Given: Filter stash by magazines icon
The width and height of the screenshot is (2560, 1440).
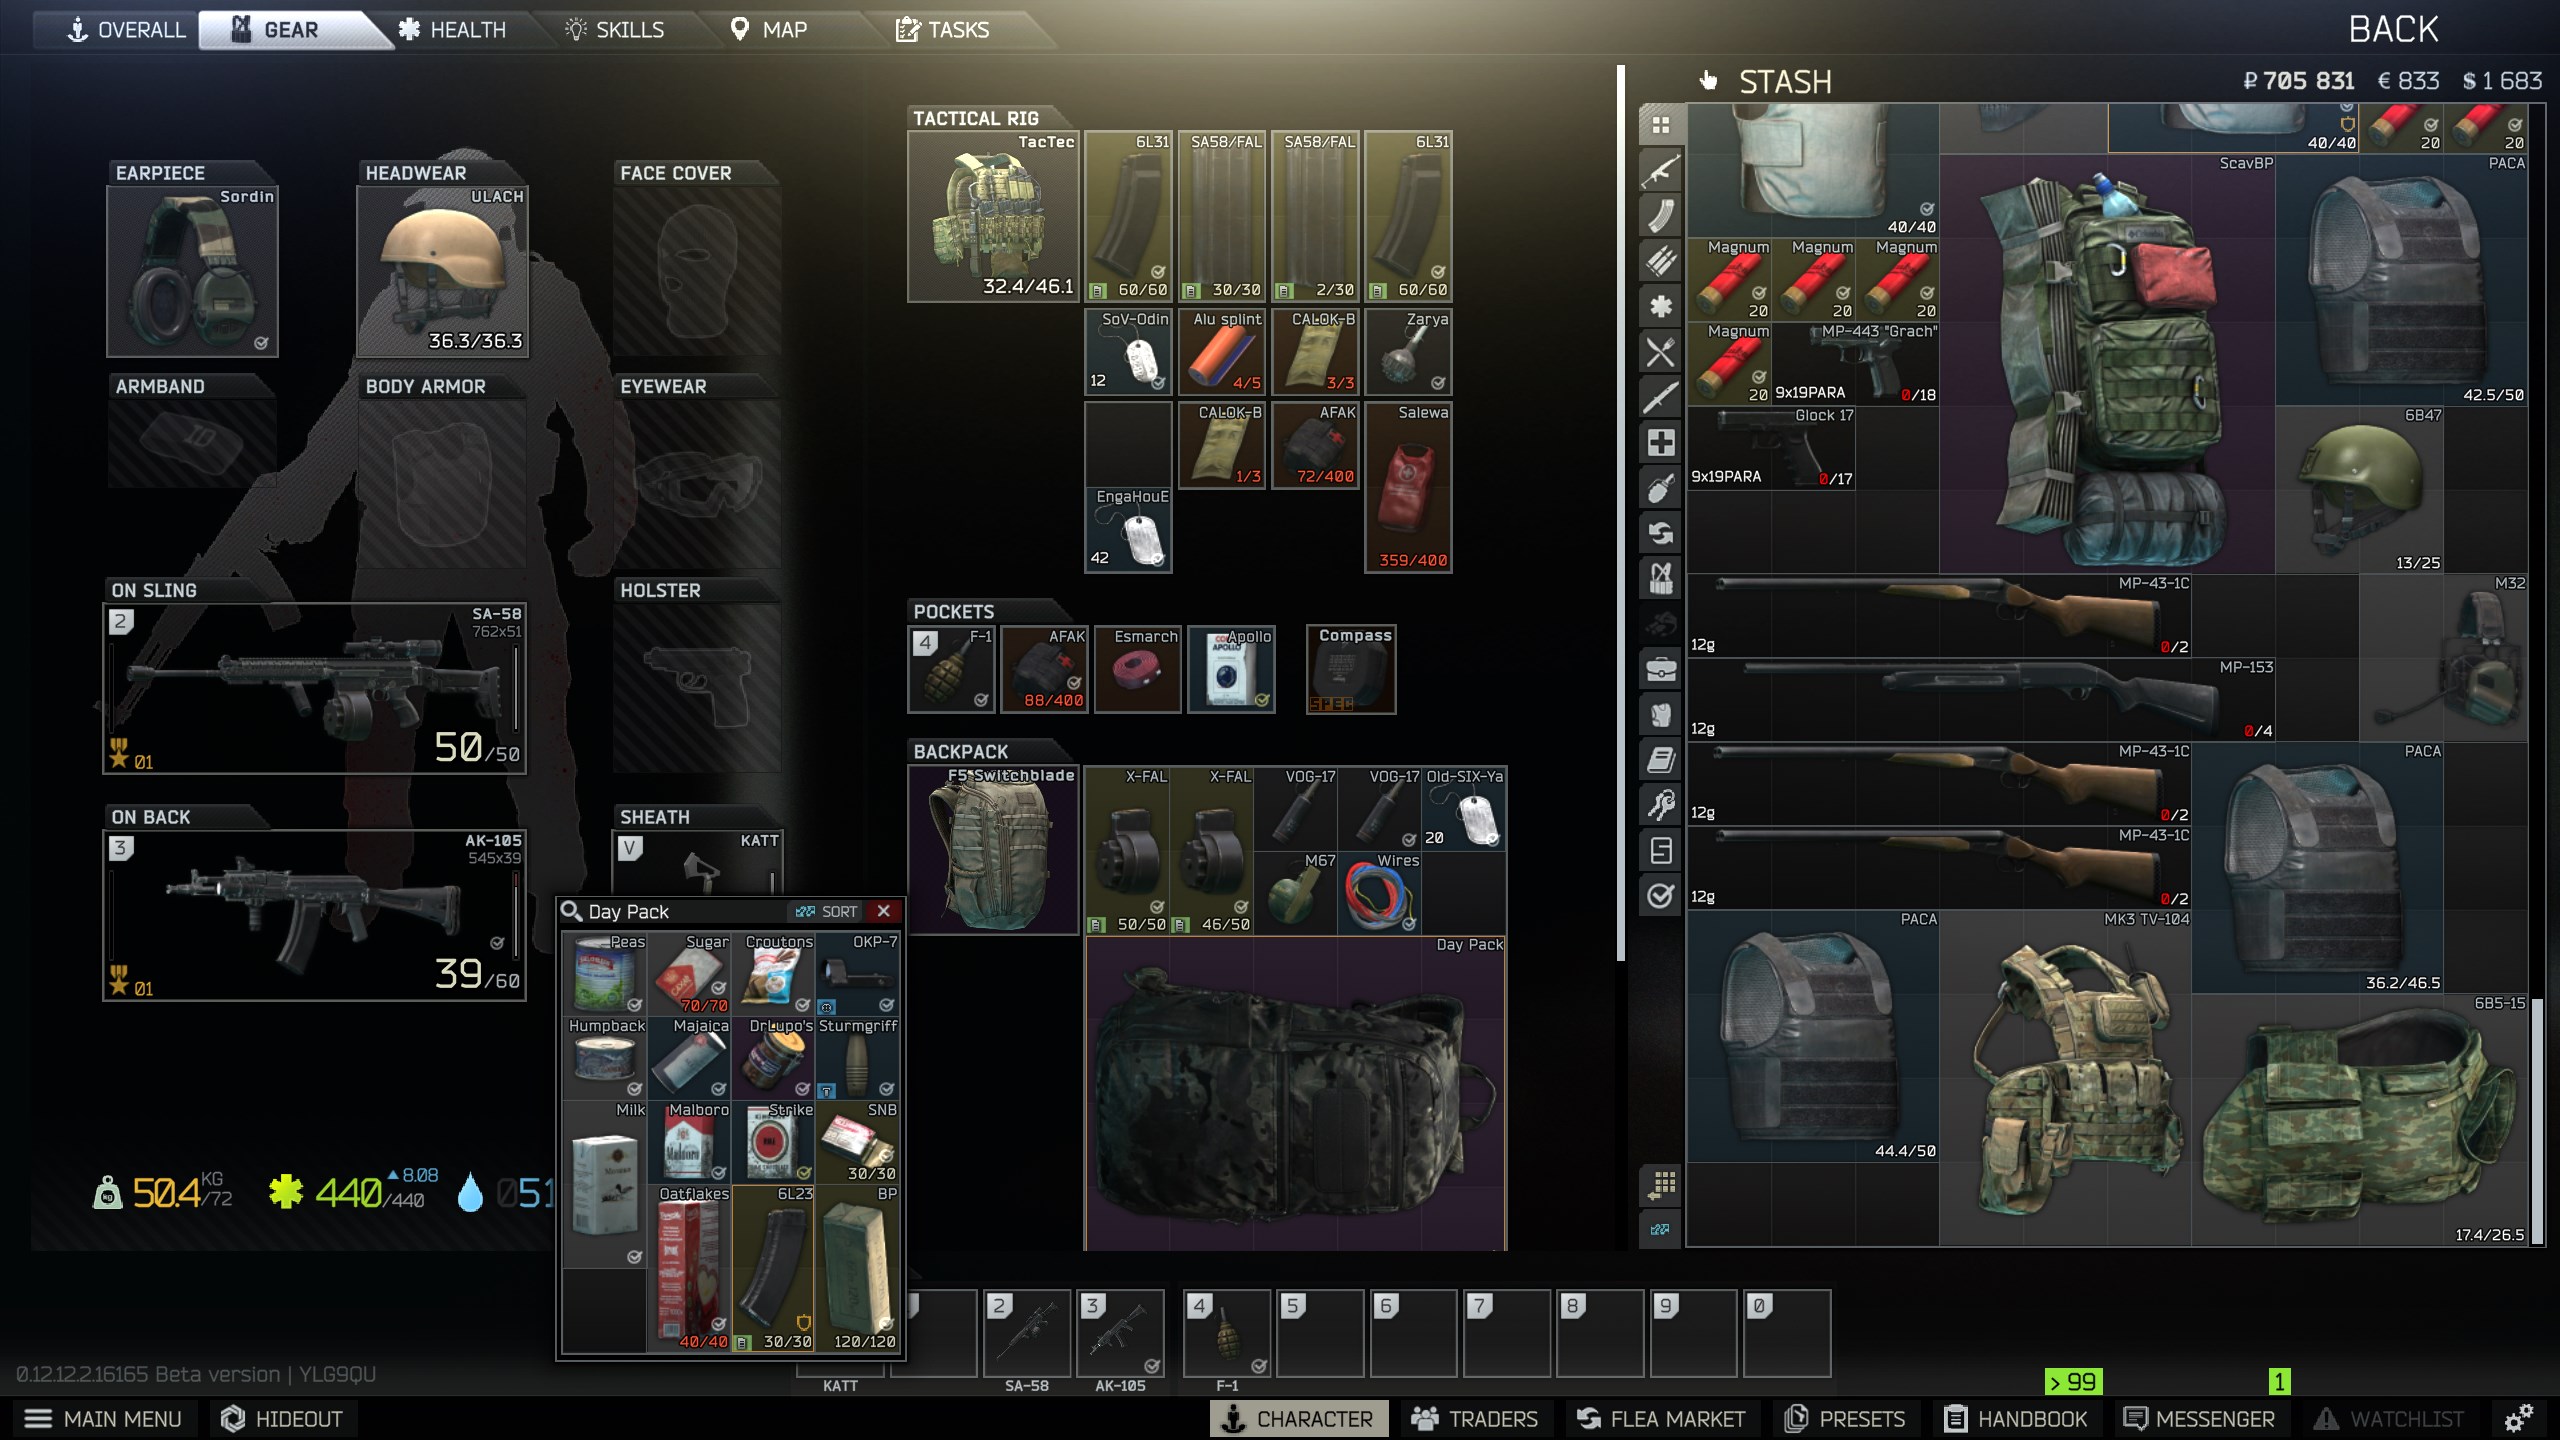Looking at the screenshot, I should click(x=1661, y=216).
